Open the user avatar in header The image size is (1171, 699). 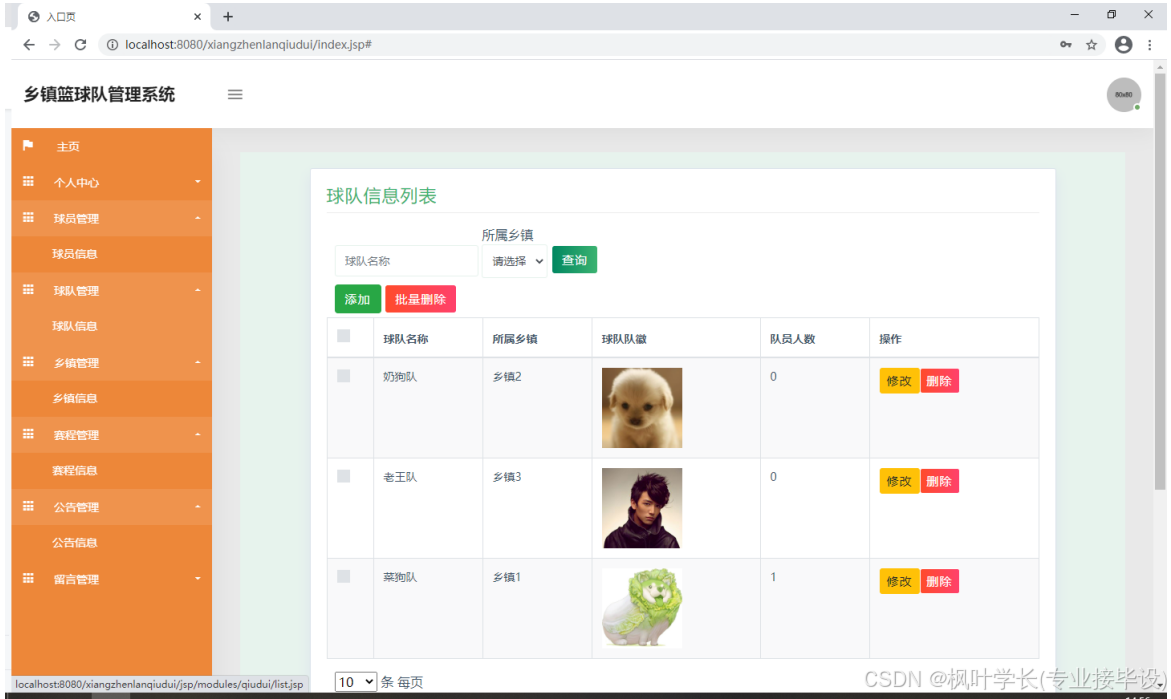coord(1123,95)
